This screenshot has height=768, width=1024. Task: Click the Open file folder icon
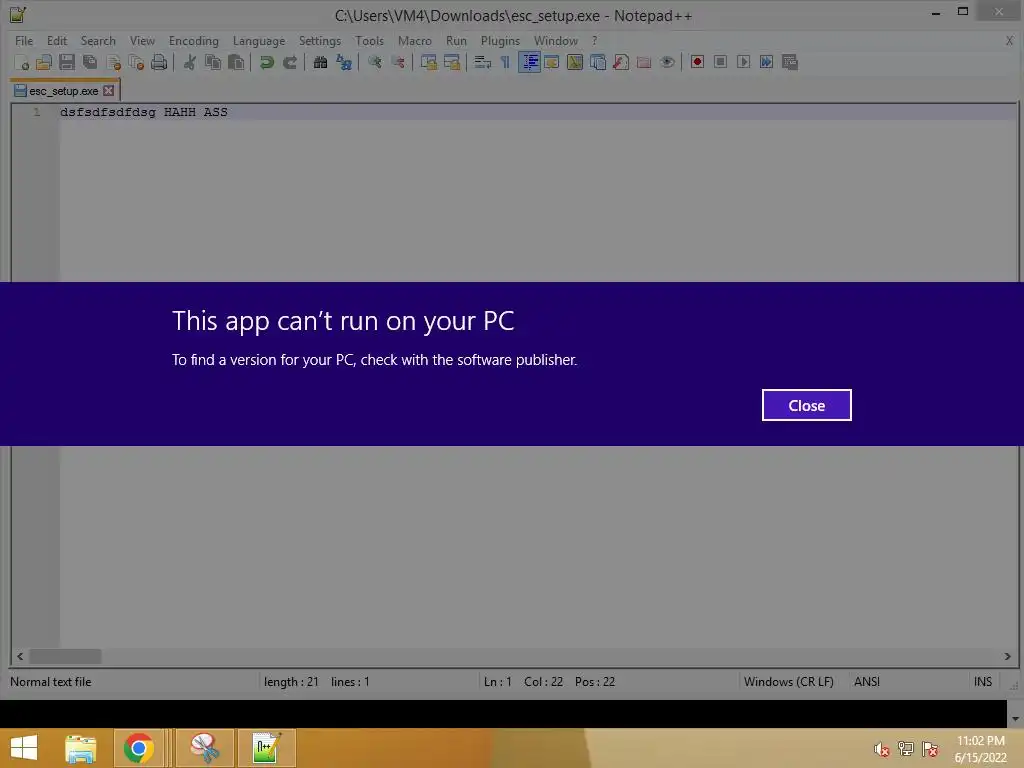coord(44,62)
